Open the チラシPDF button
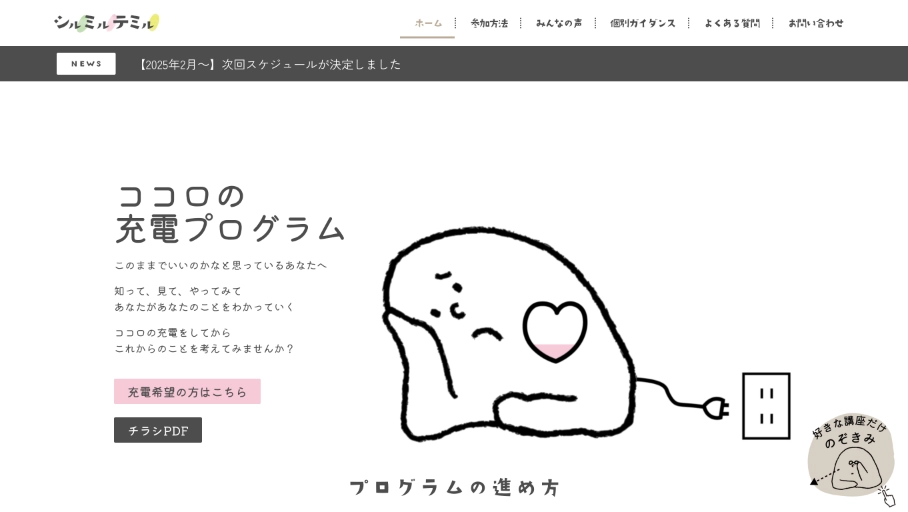 158,430
